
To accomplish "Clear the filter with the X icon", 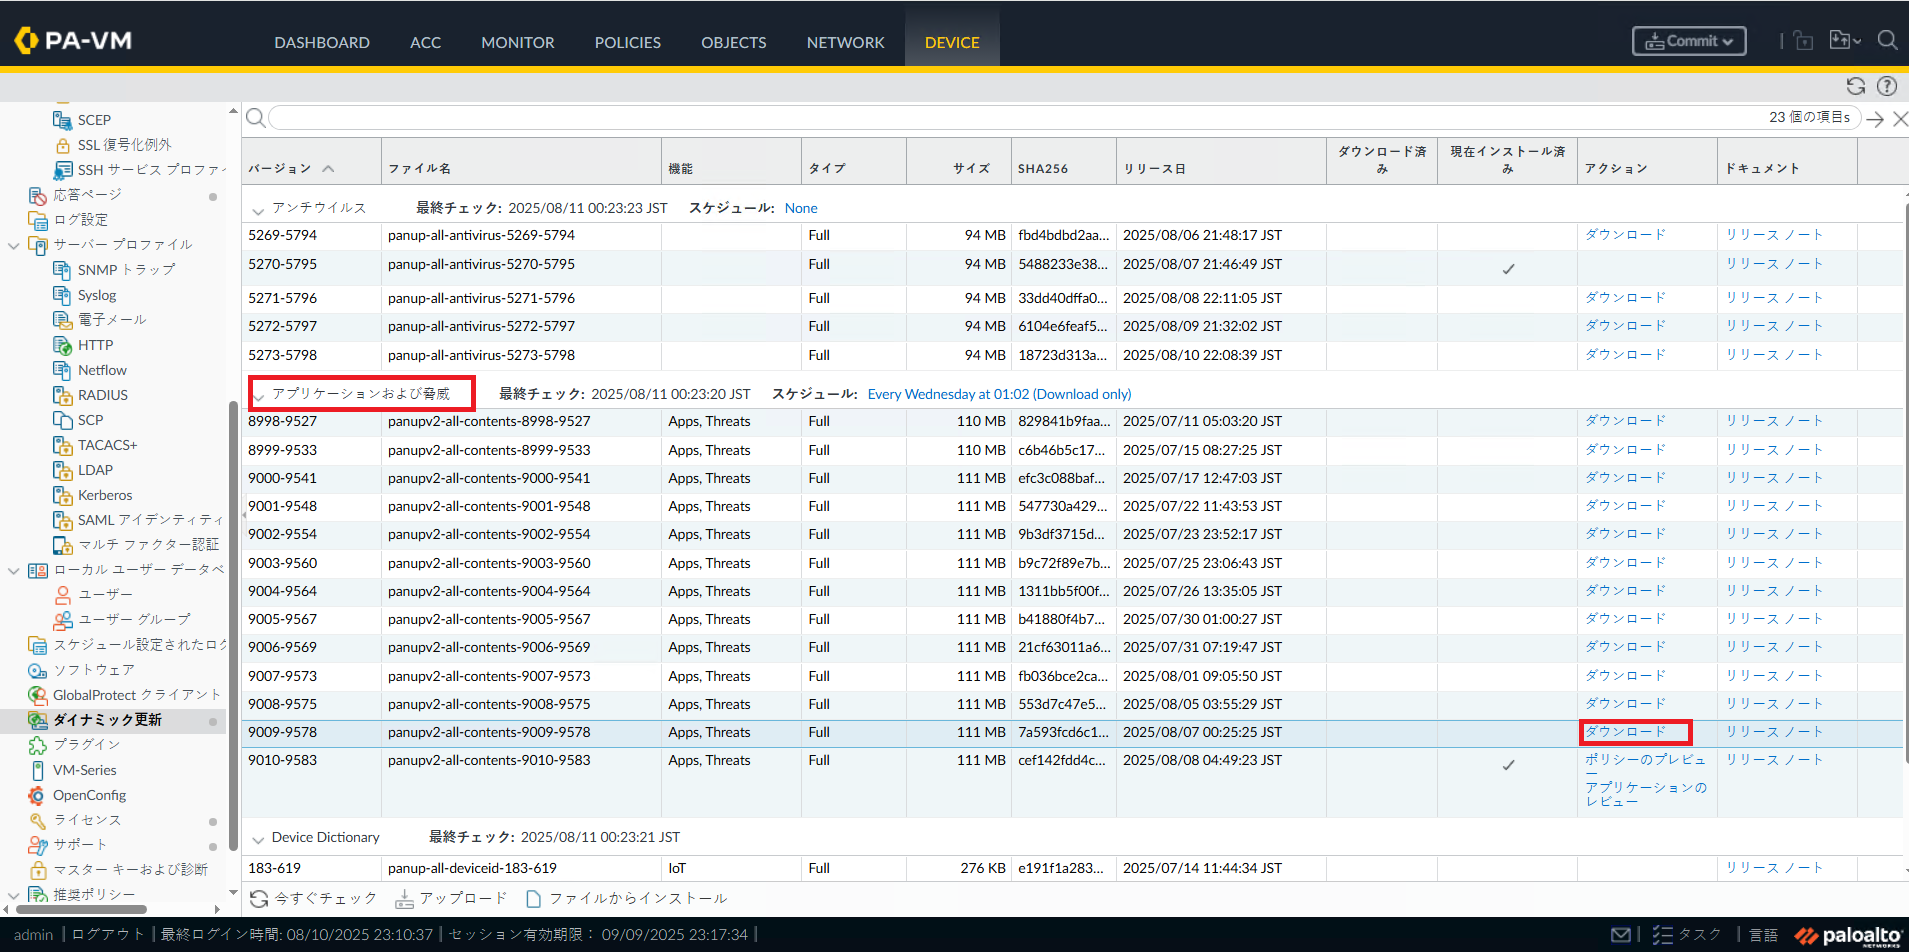I will [x=1900, y=119].
